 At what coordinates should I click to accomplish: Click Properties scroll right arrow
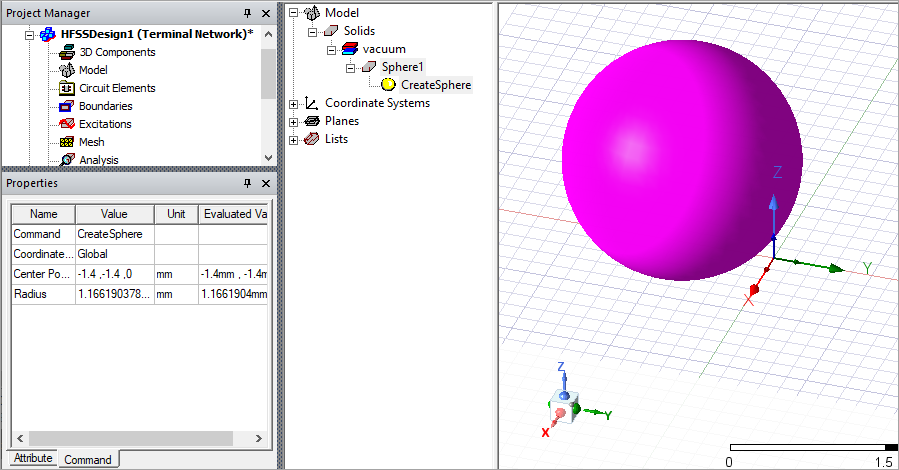(x=259, y=438)
